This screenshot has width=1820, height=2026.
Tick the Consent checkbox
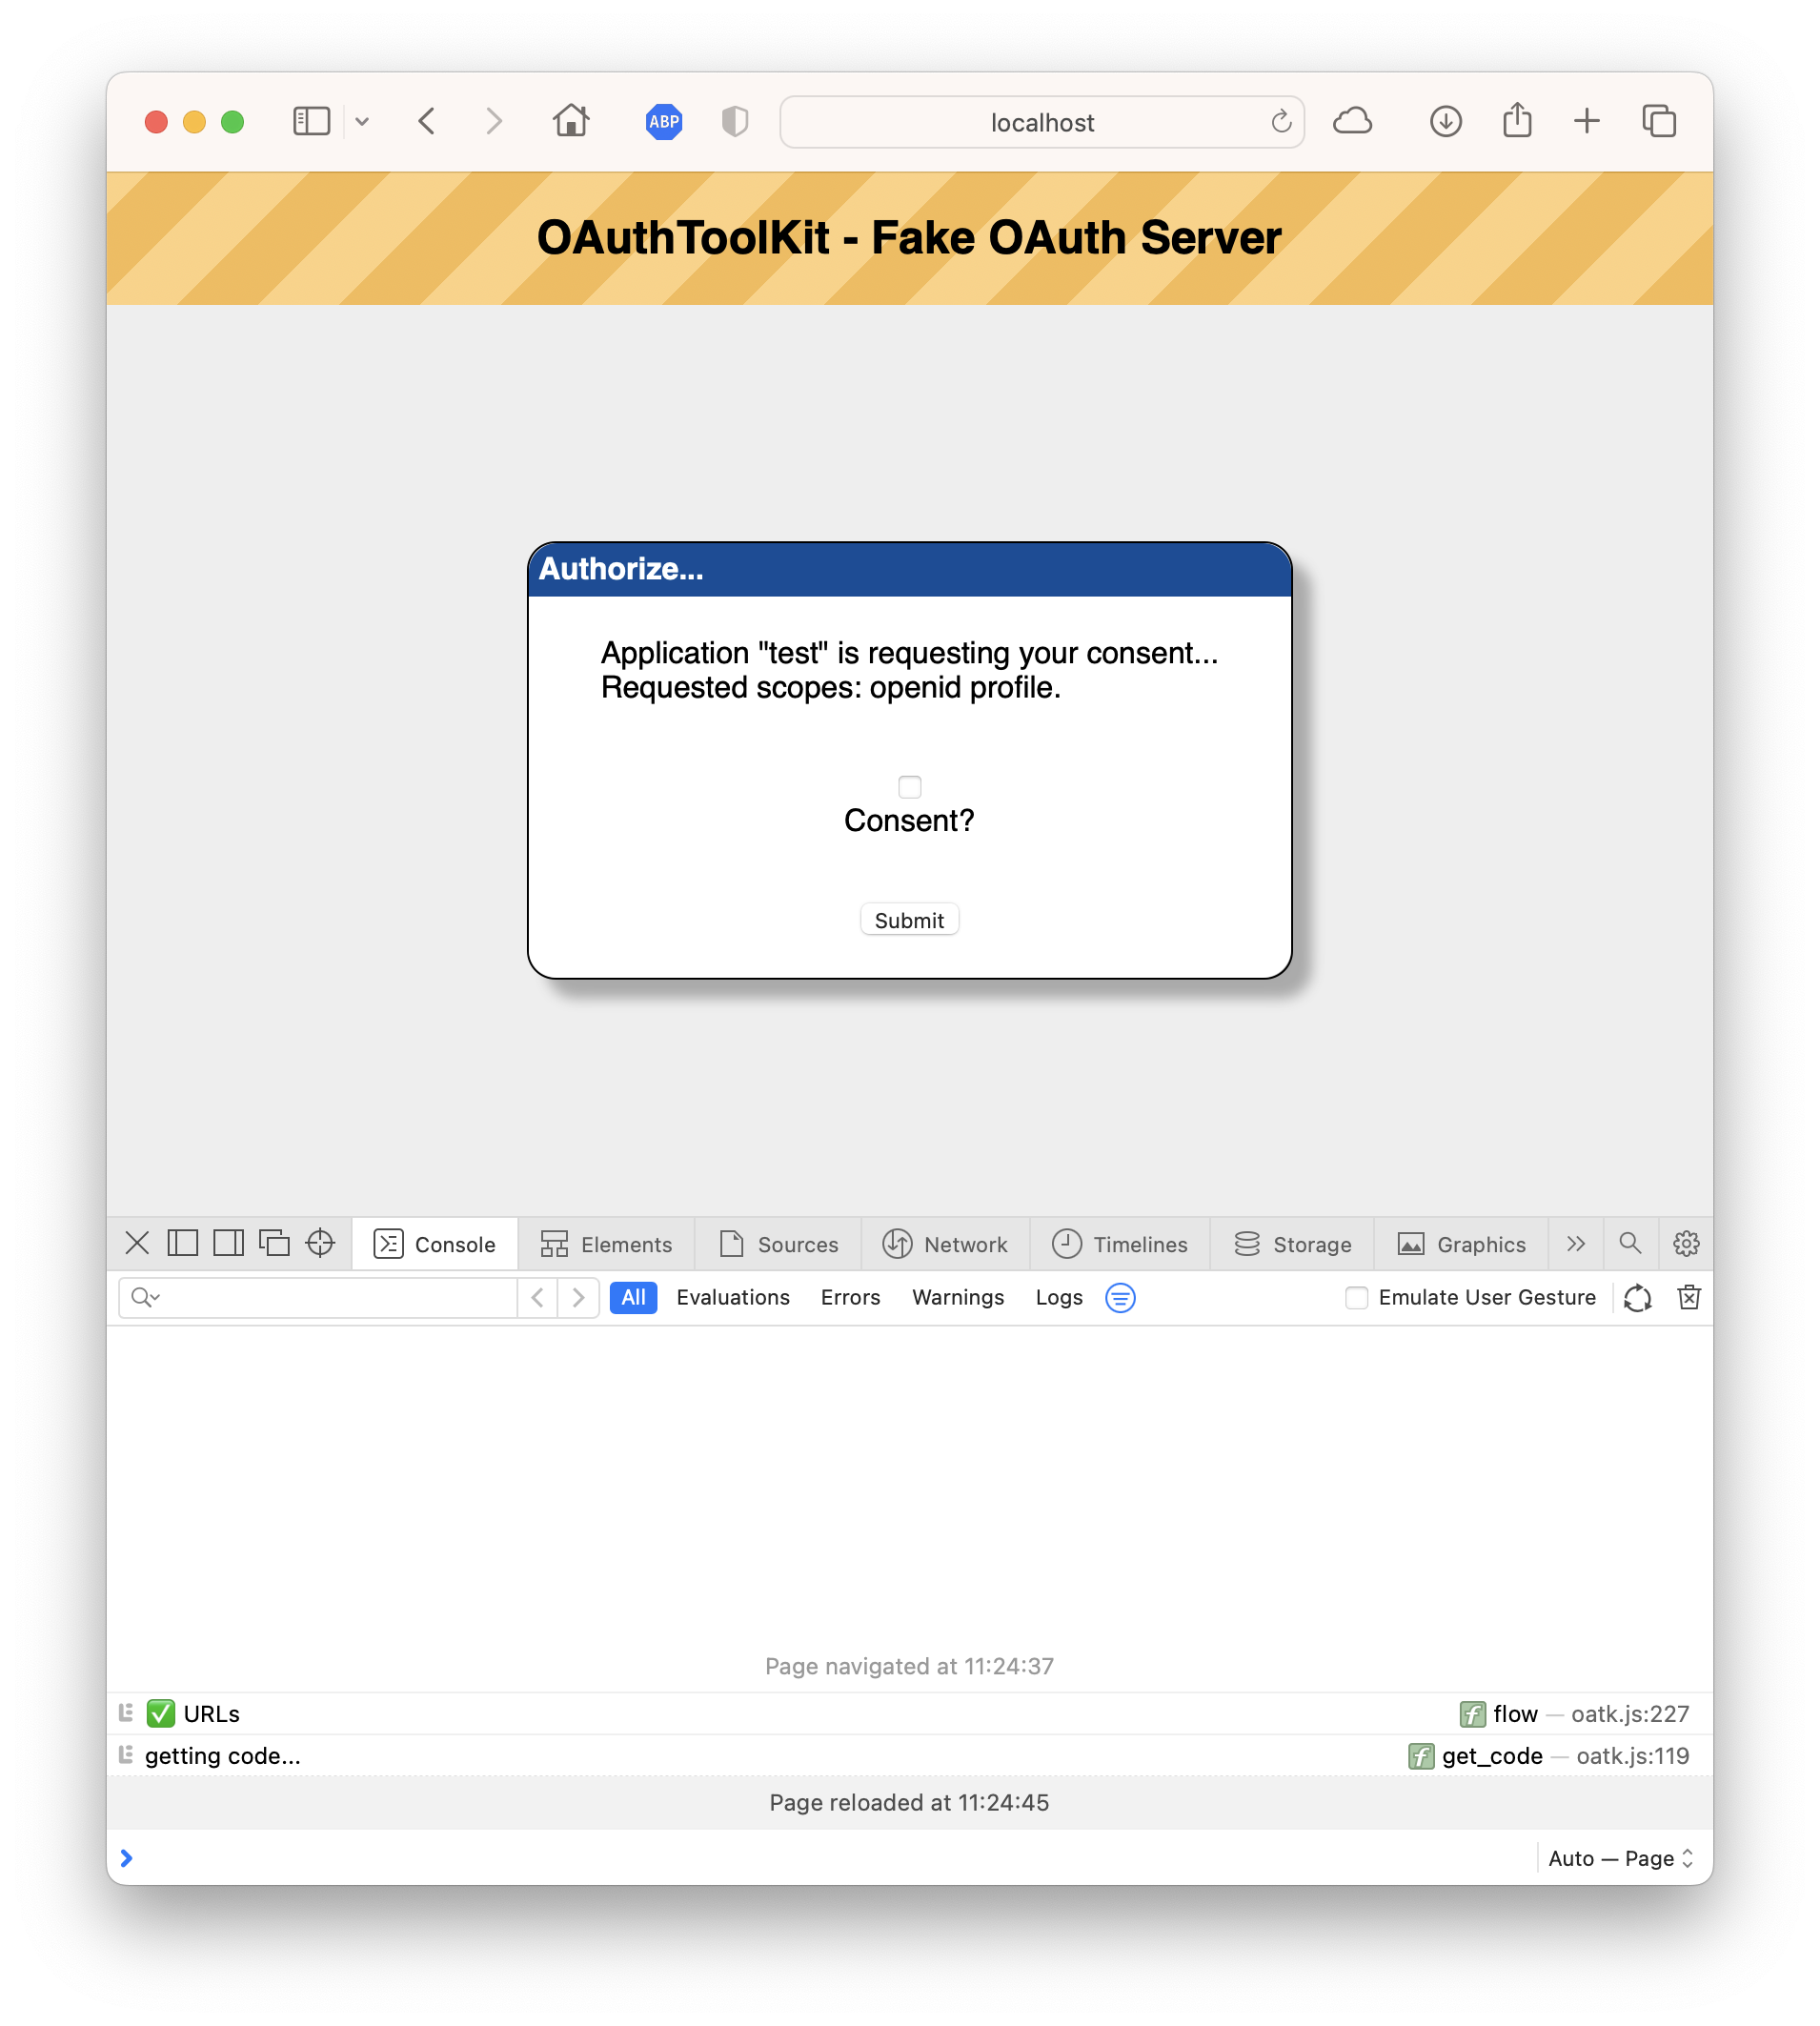click(909, 787)
